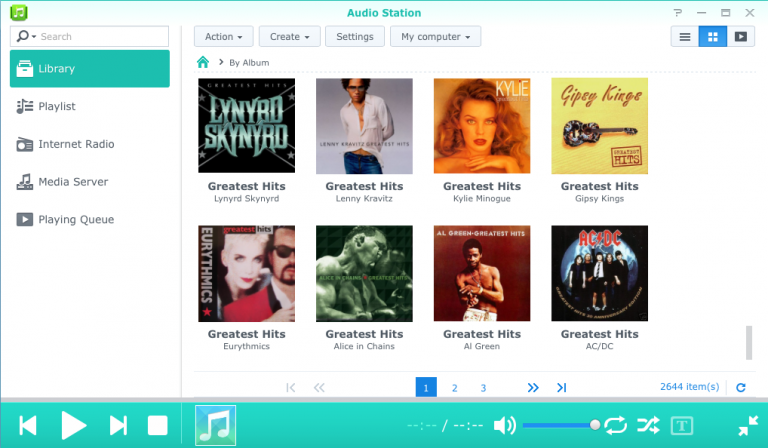Skip forward pages with double-right arrows
Image resolution: width=768 pixels, height=448 pixels.
point(533,388)
